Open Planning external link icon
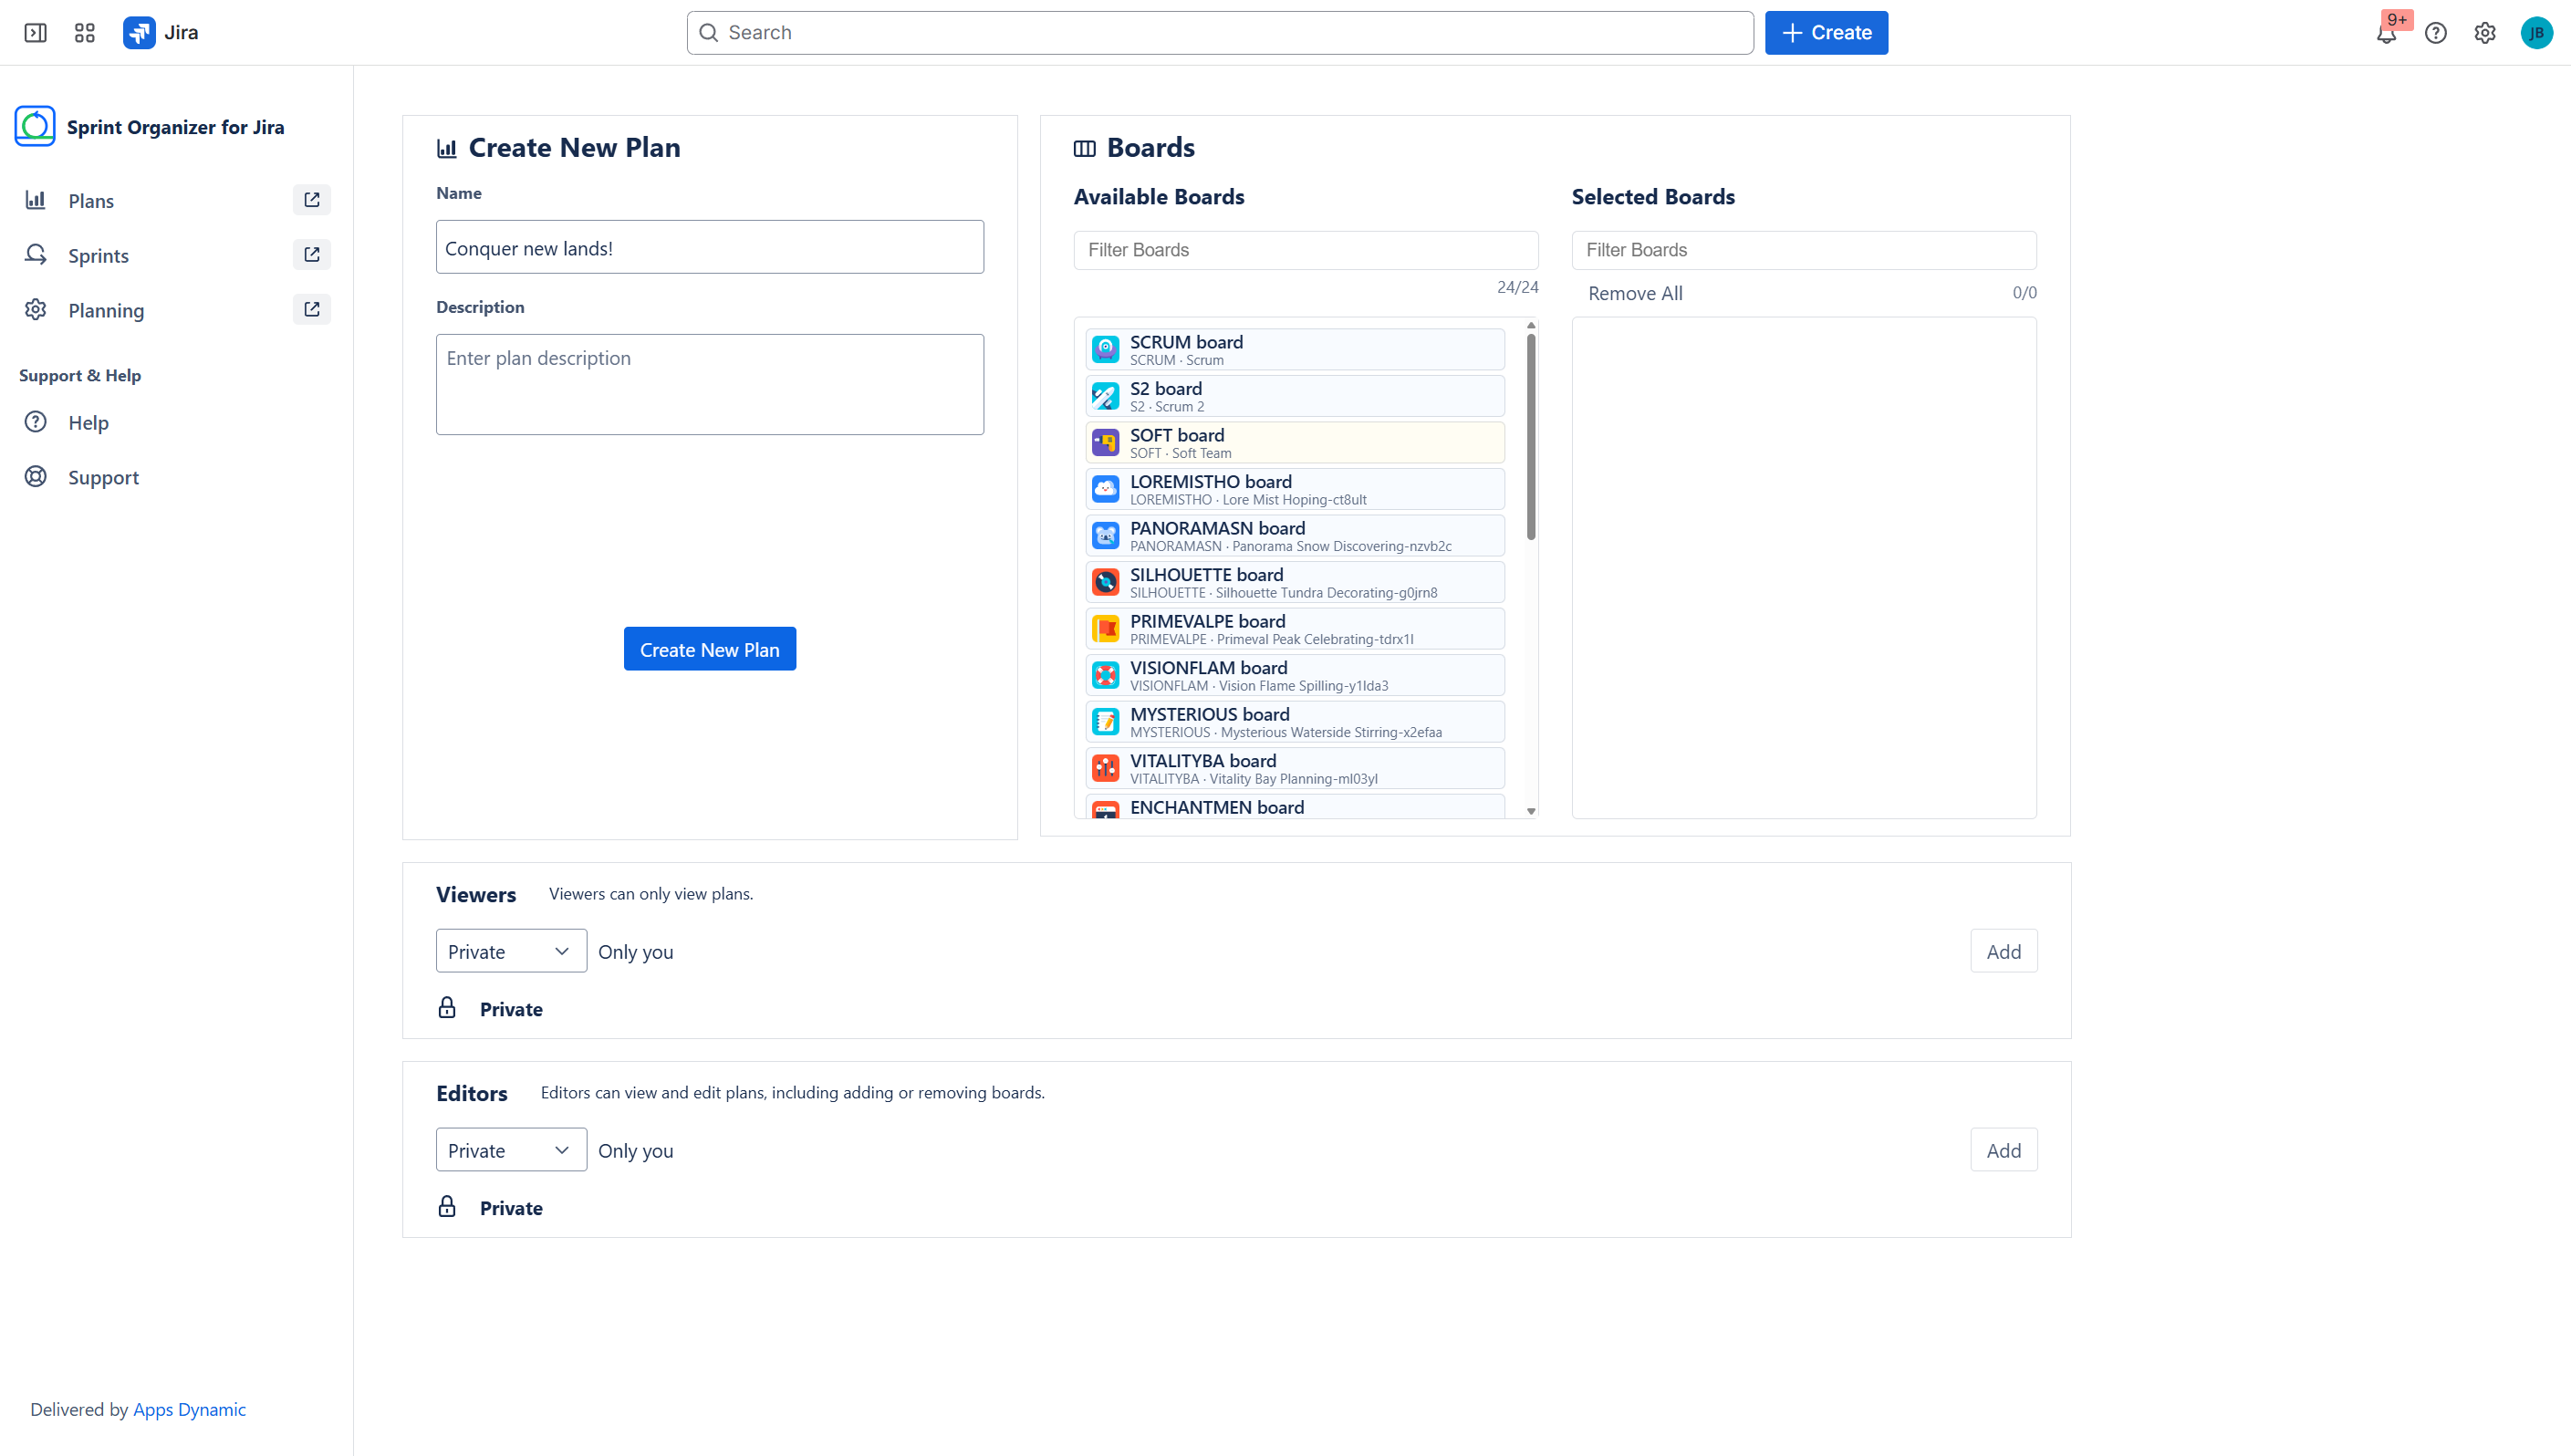The width and height of the screenshot is (2571, 1456). click(x=312, y=310)
